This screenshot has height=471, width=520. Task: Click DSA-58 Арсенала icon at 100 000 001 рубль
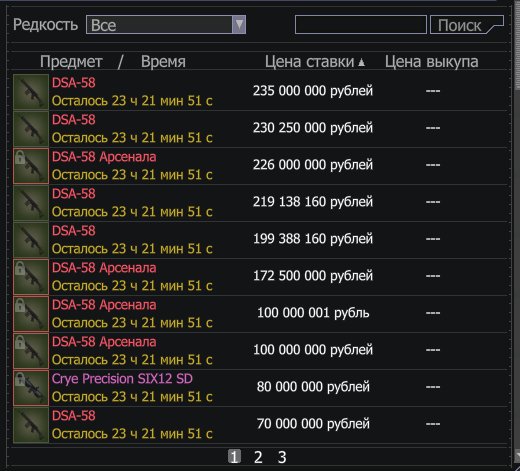pos(31,314)
